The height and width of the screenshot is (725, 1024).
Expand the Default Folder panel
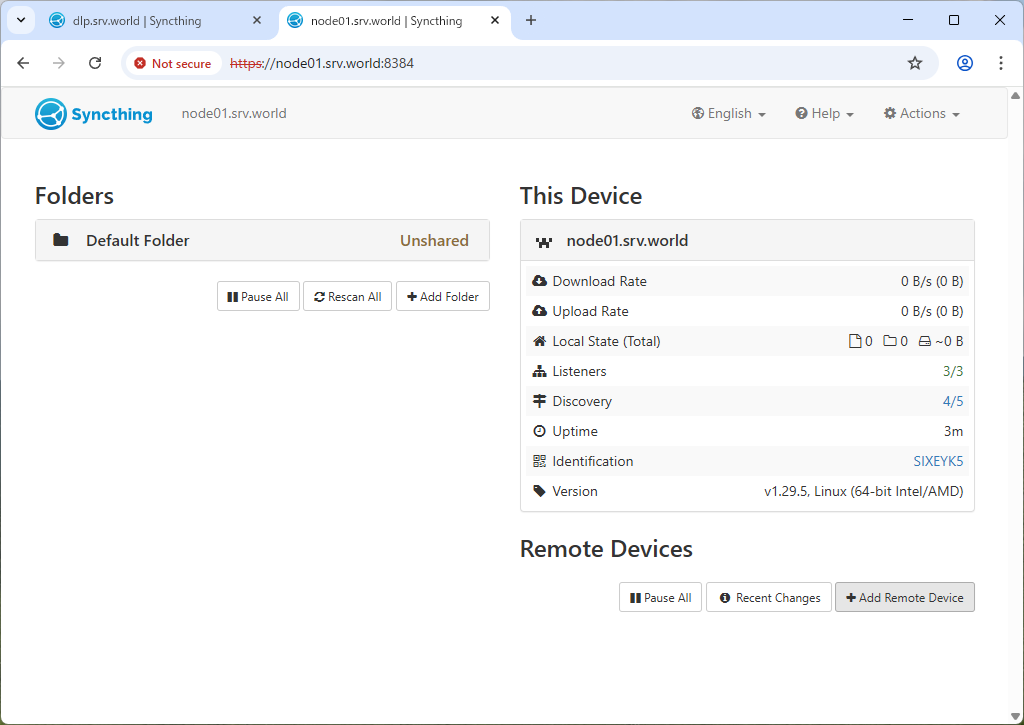click(x=262, y=240)
